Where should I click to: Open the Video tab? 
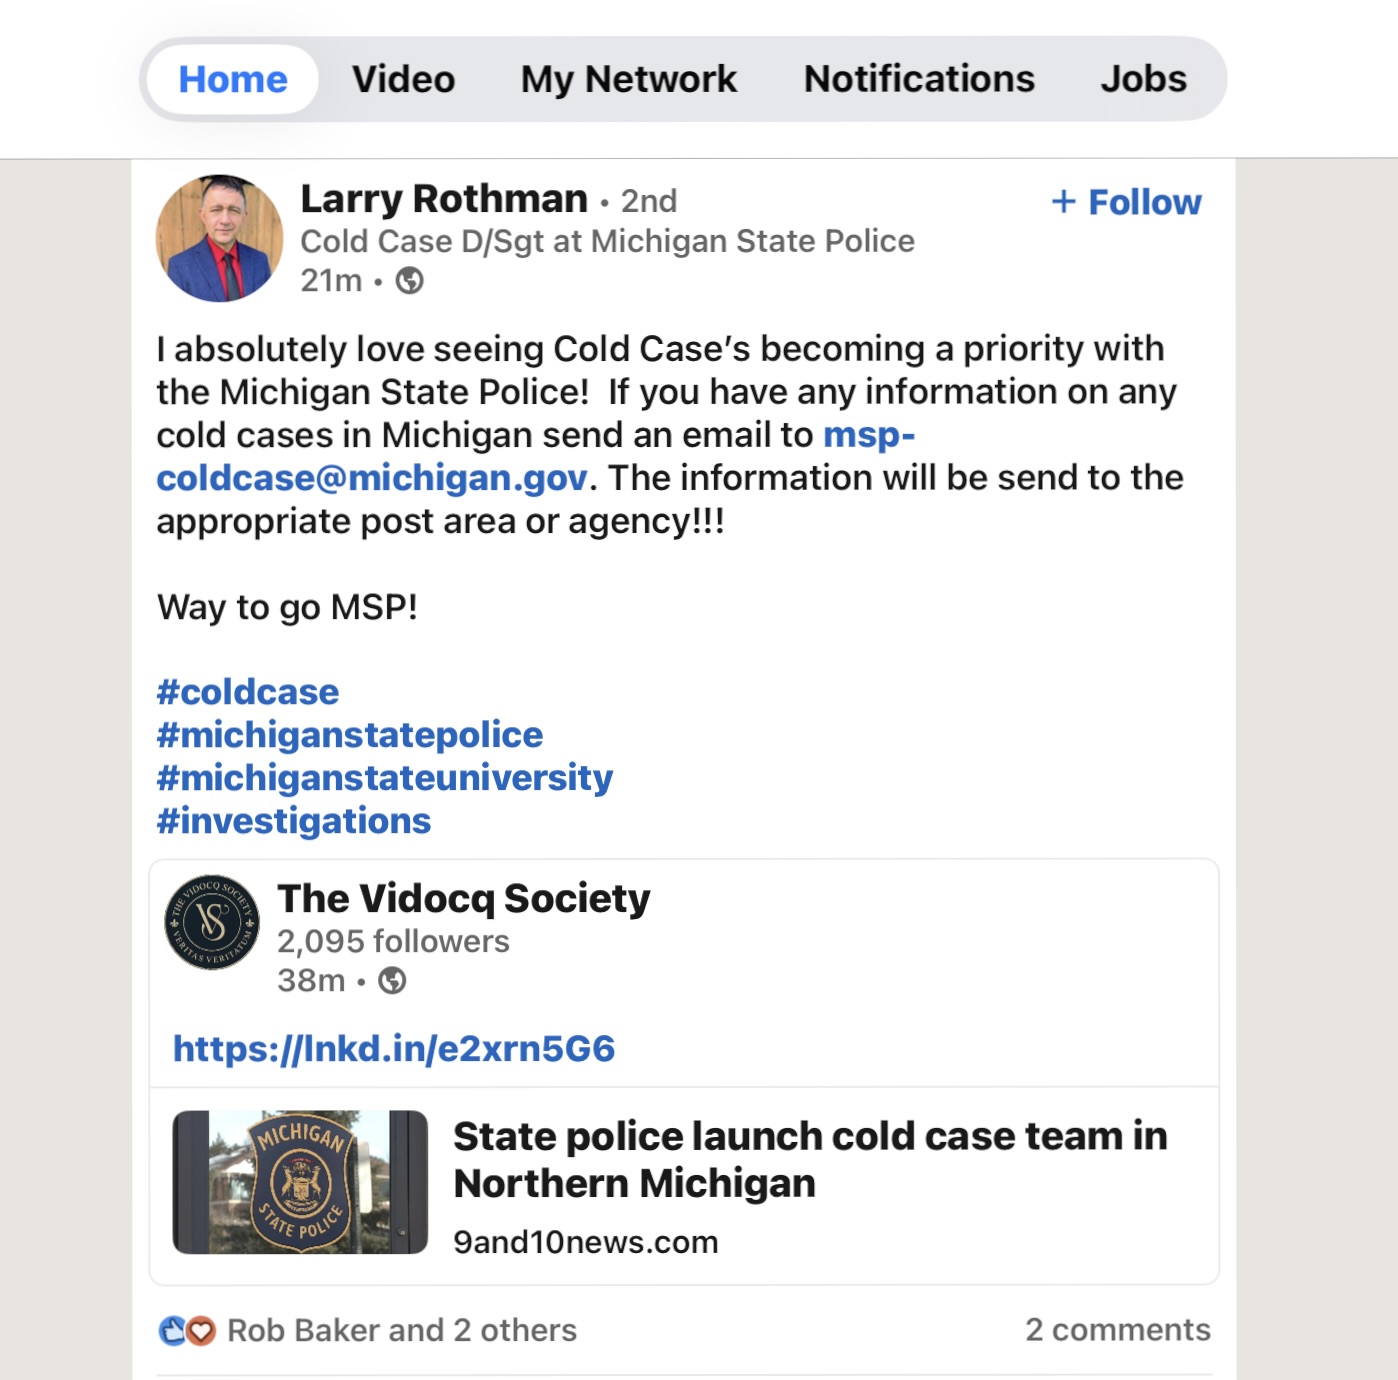click(x=403, y=79)
